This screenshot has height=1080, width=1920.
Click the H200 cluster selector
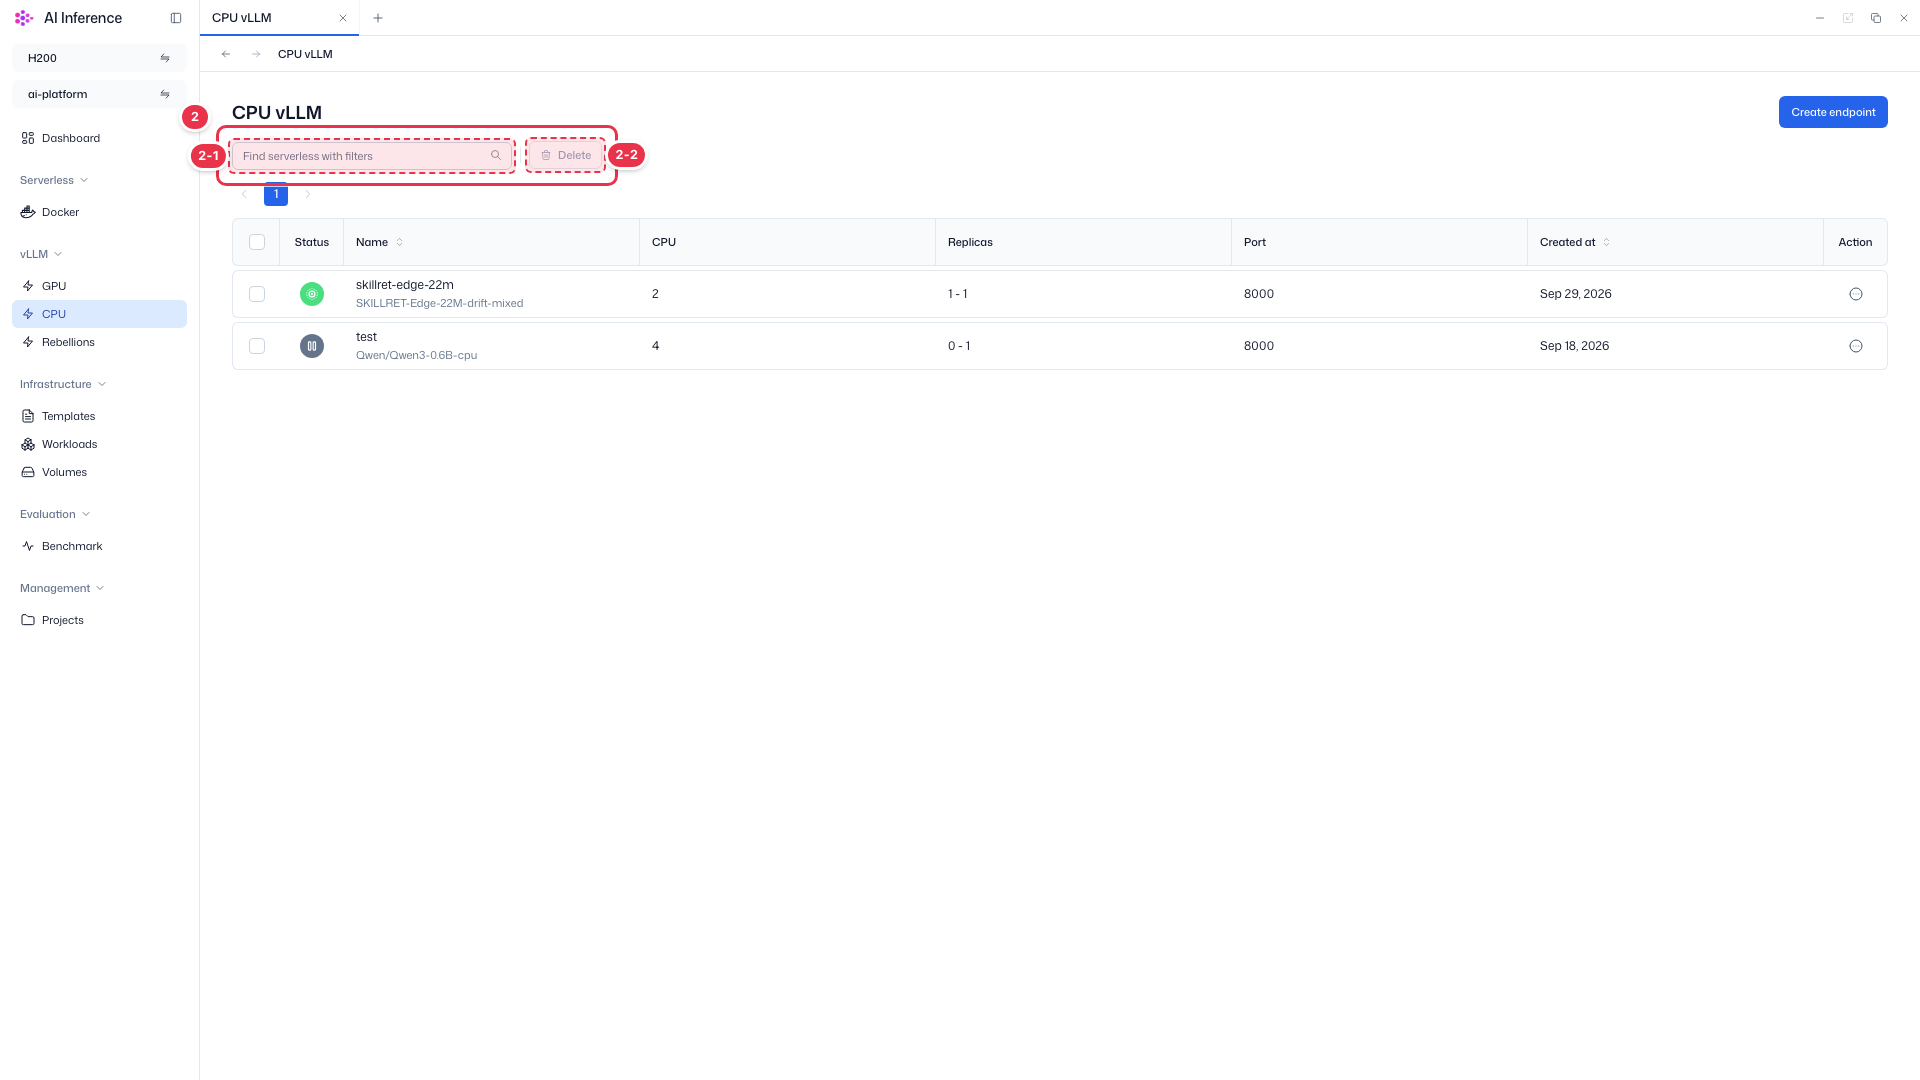click(x=99, y=58)
